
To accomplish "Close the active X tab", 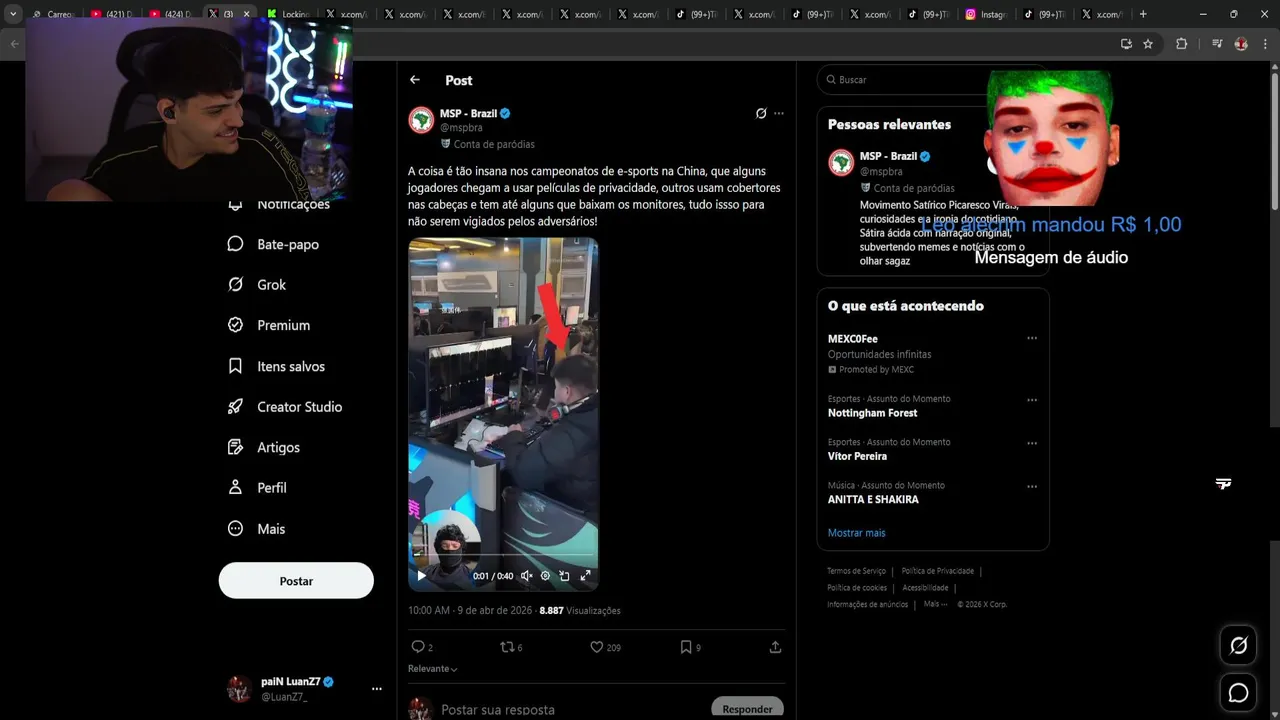I will (246, 14).
